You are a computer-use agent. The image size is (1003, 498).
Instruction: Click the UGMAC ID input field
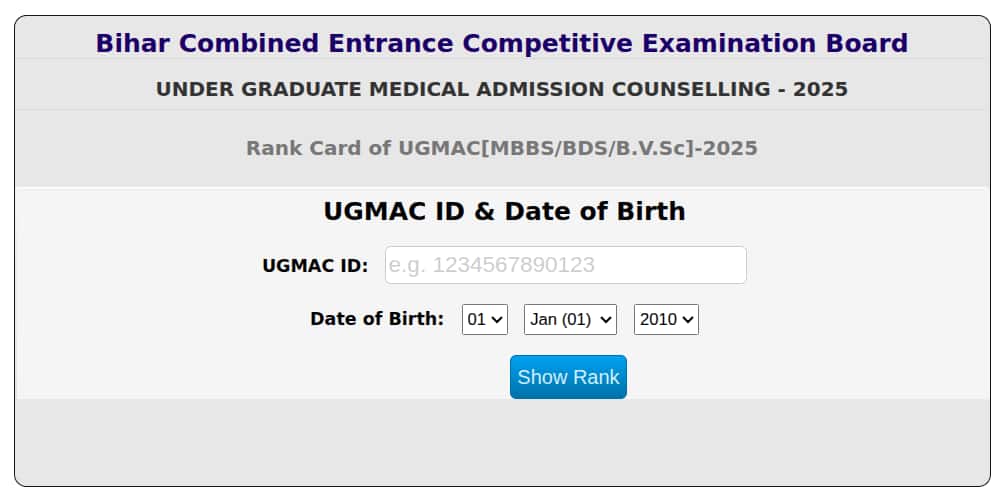565,265
